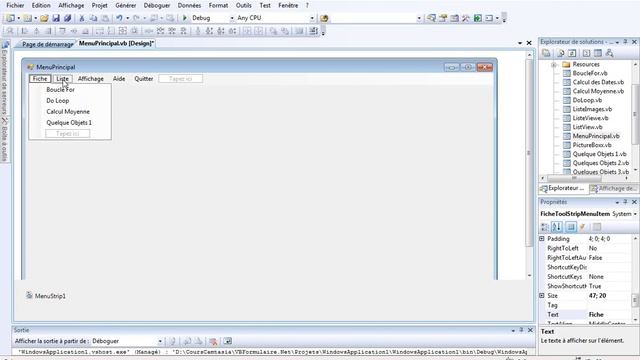Click the Alphabetical sort icon in Properties

coord(557,227)
